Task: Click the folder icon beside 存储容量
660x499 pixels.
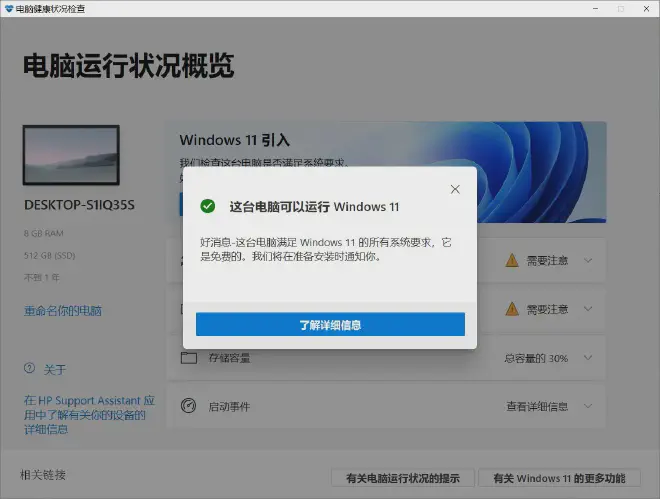Action: coord(189,358)
